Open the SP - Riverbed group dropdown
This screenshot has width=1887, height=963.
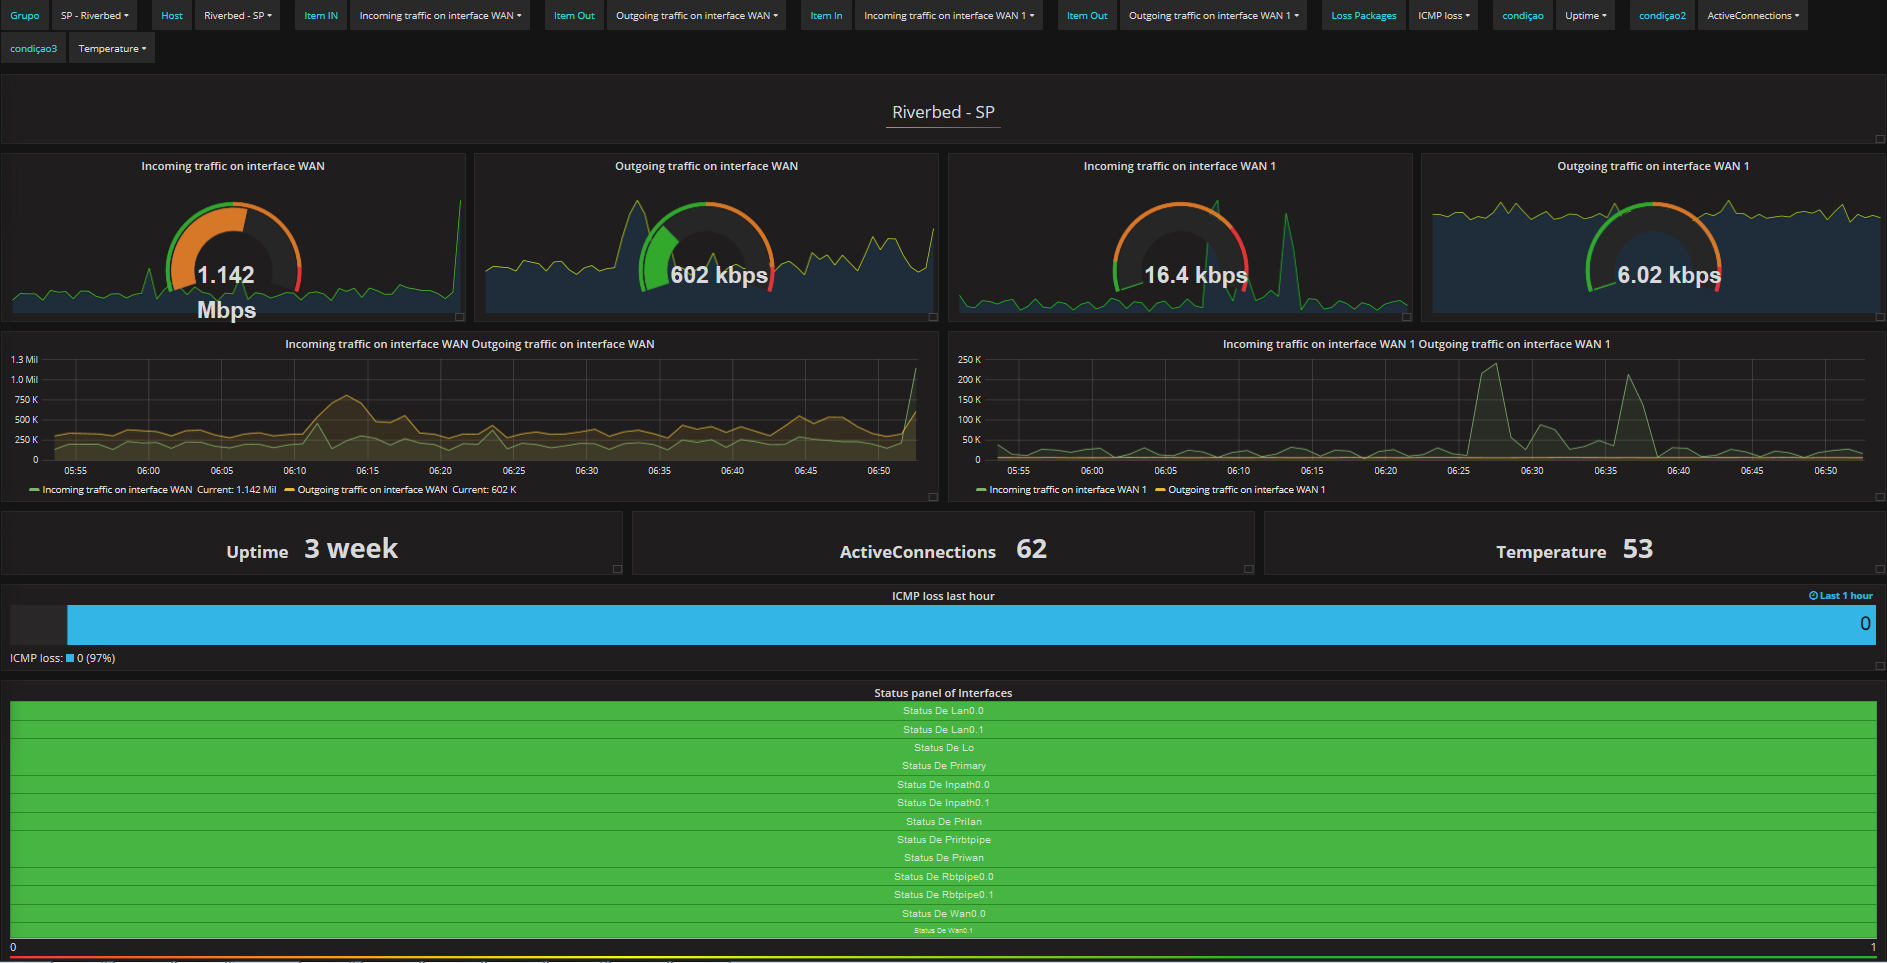[95, 16]
